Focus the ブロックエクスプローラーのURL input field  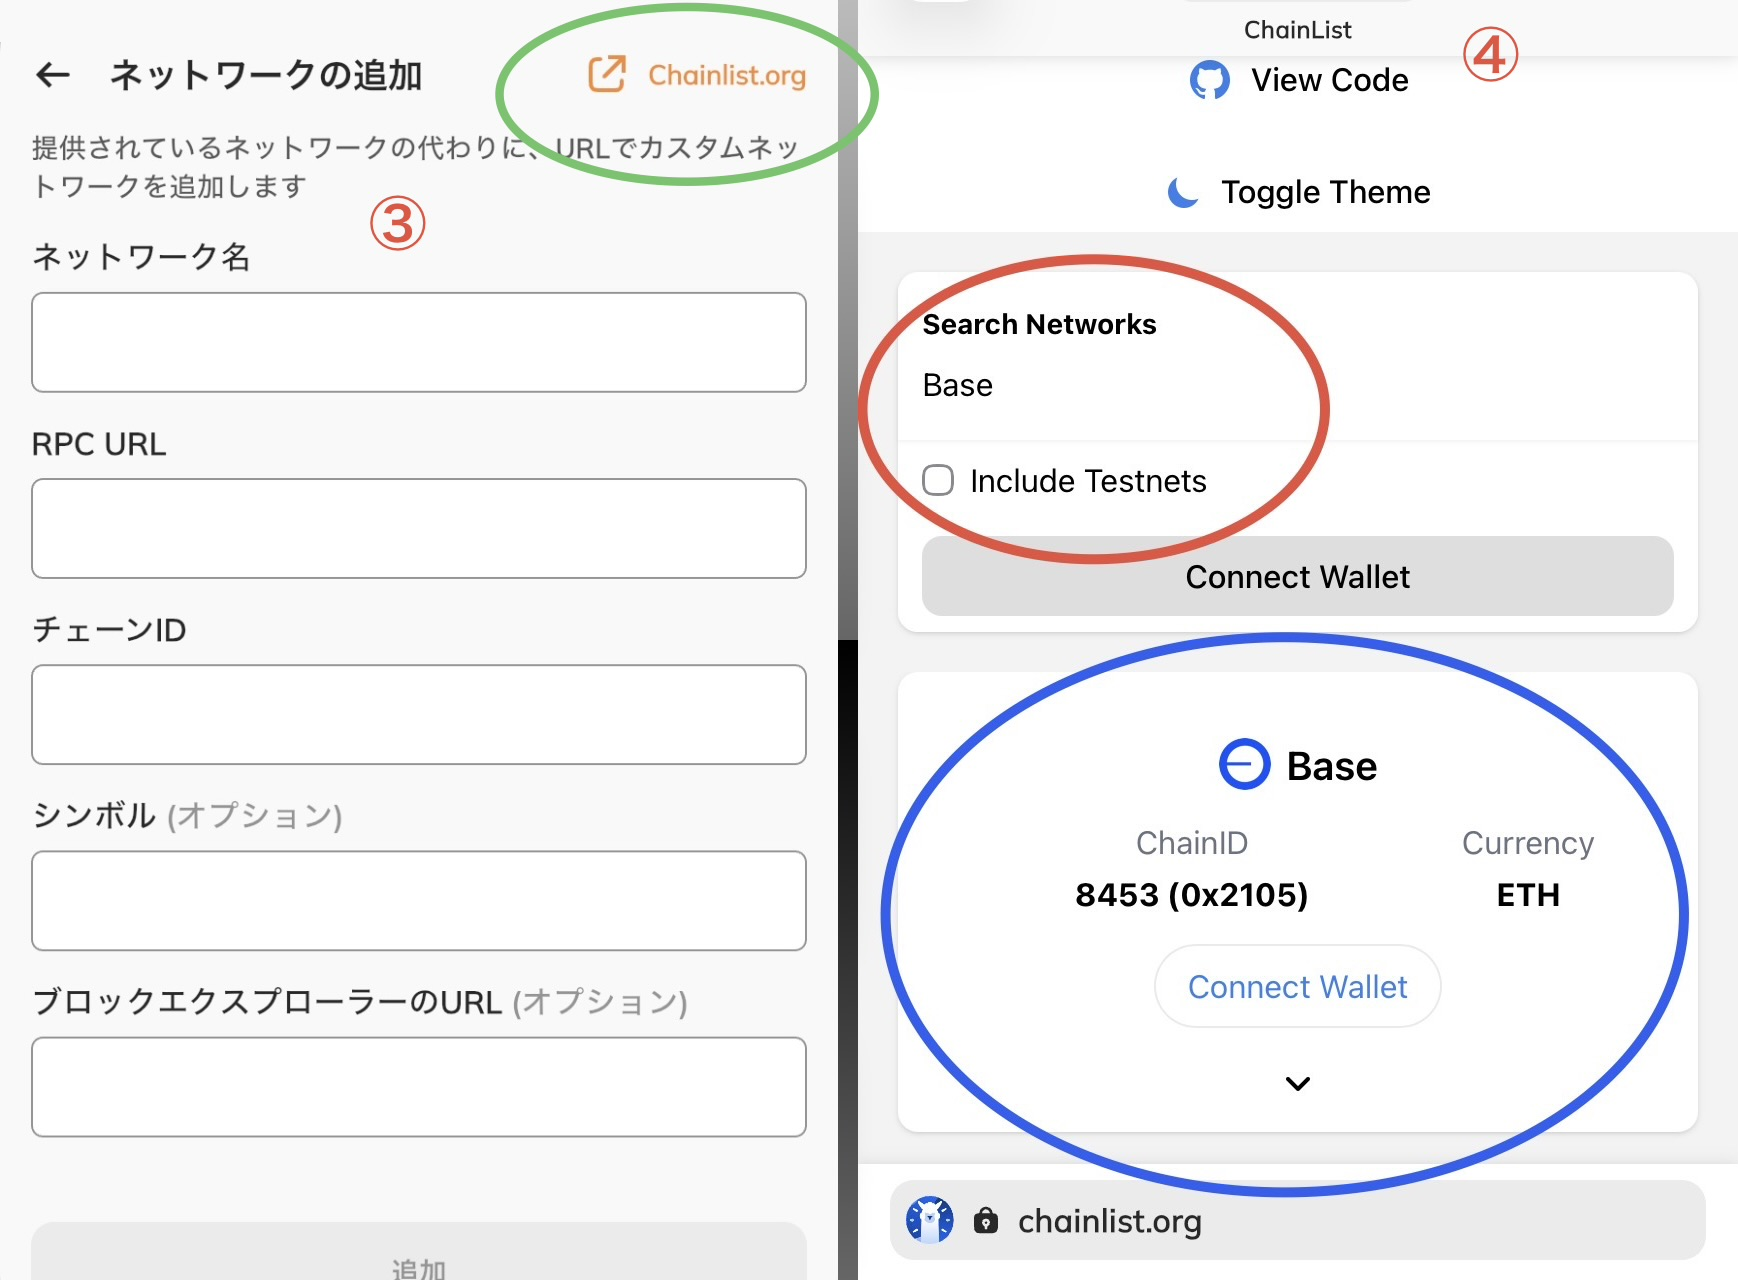click(x=419, y=1086)
